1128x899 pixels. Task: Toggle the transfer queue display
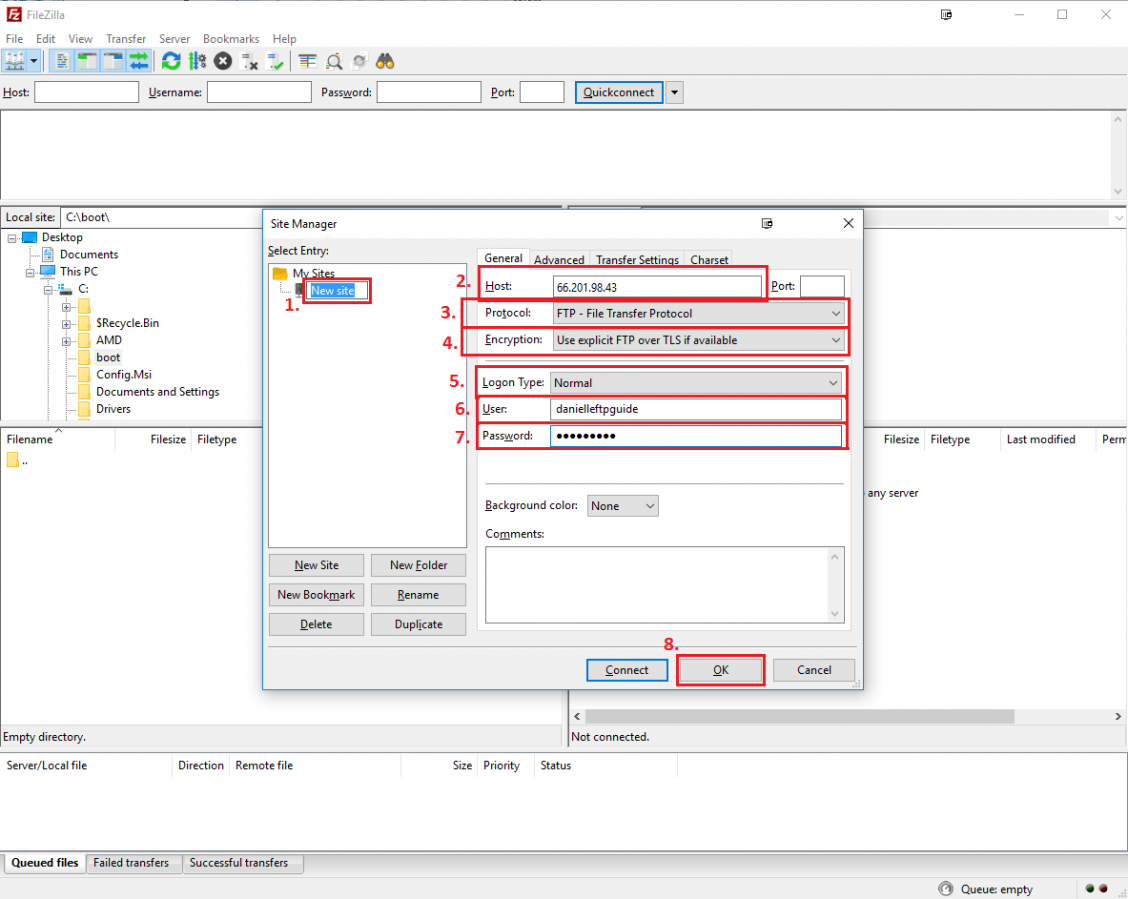pos(139,61)
